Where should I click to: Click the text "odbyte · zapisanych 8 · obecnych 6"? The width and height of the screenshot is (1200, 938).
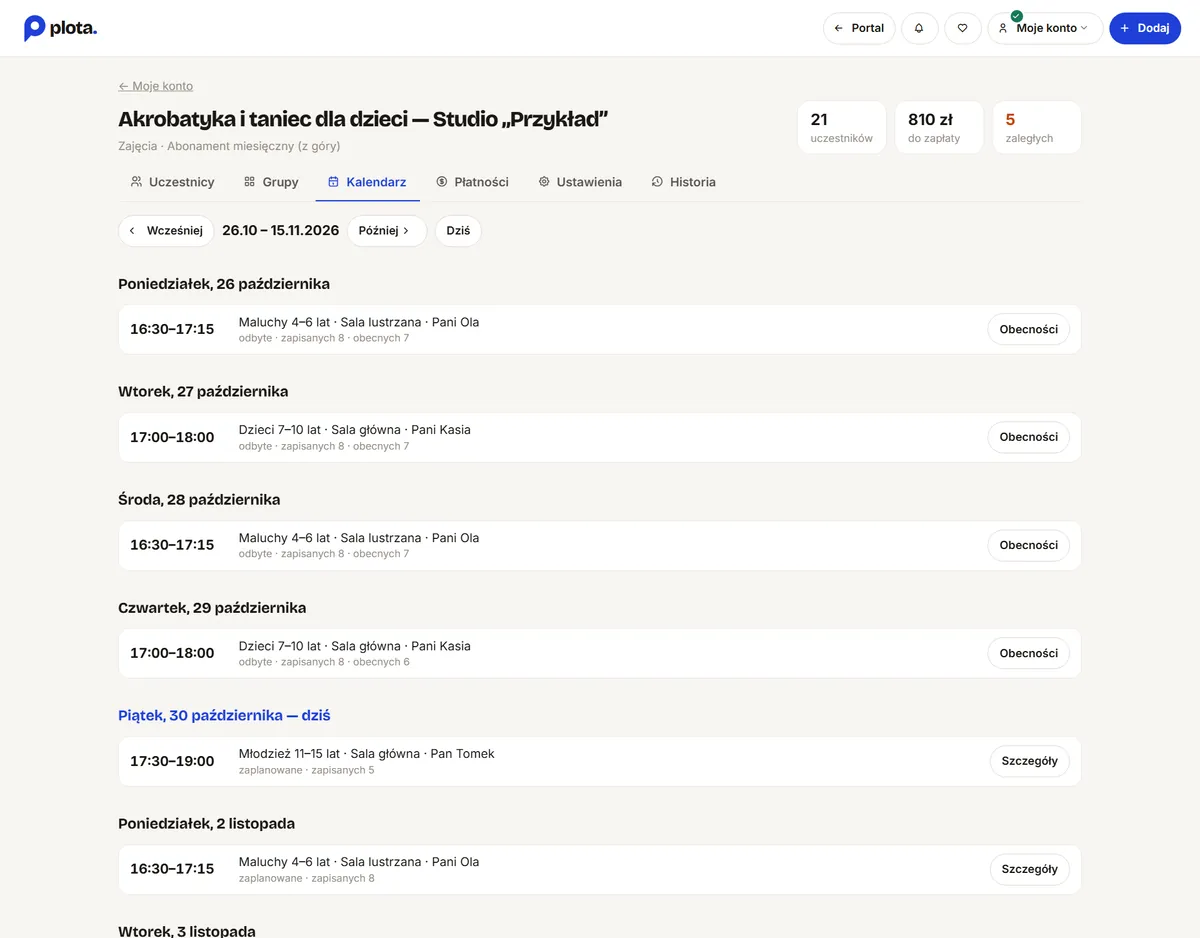coord(324,662)
